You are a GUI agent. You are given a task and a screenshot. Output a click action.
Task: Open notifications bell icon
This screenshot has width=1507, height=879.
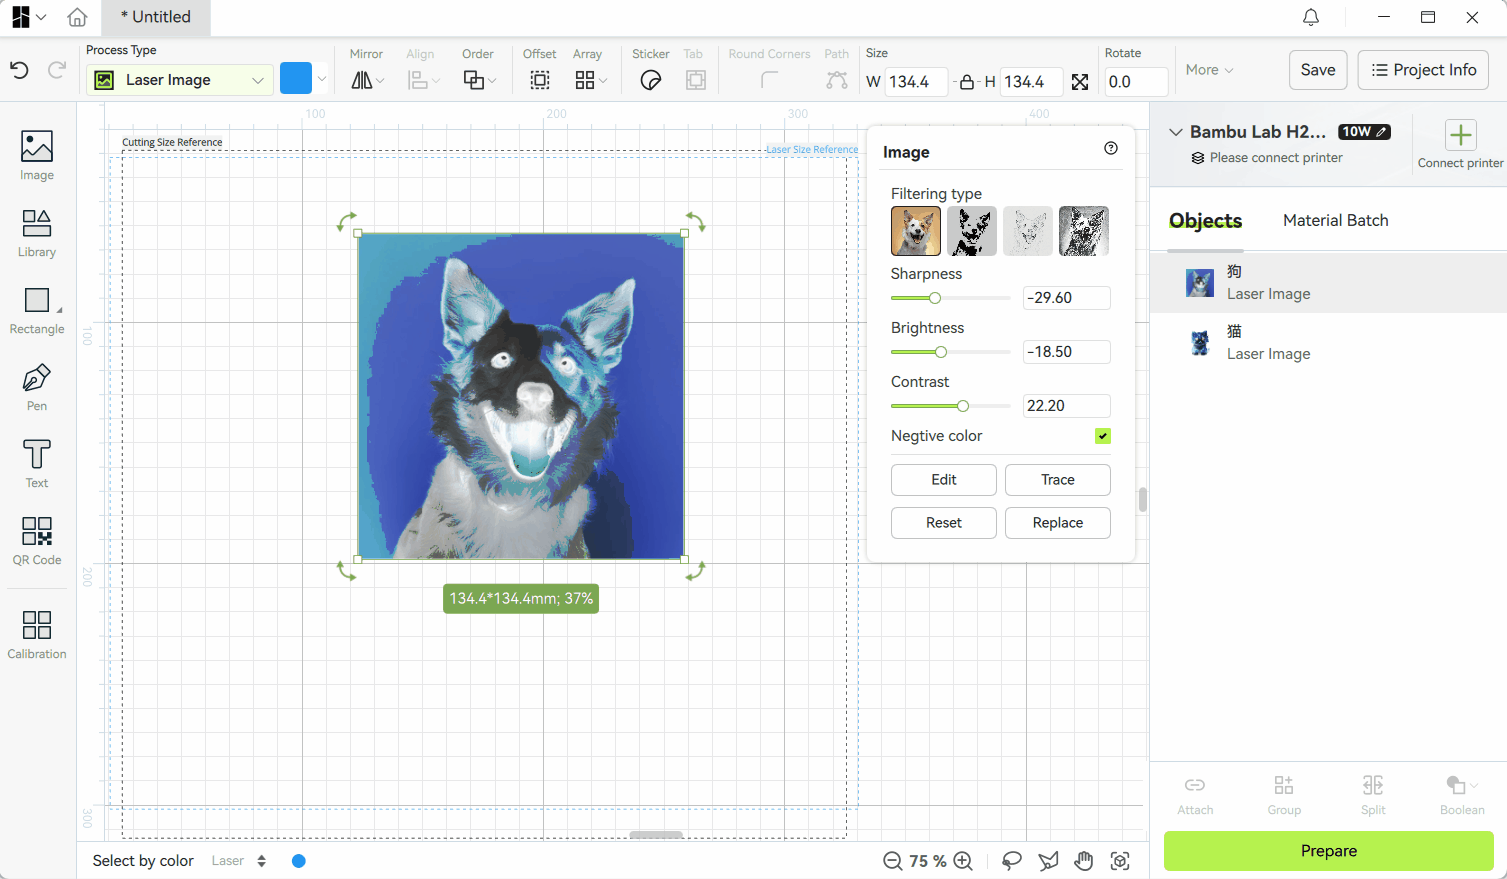[x=1311, y=17]
